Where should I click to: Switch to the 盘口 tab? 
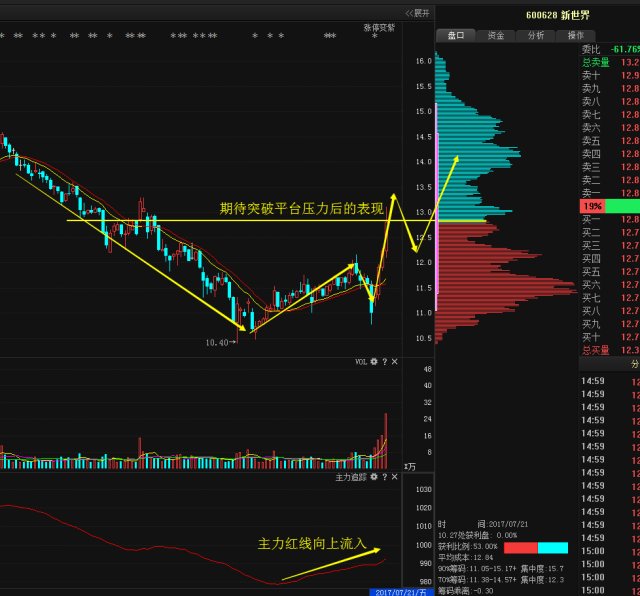456,35
